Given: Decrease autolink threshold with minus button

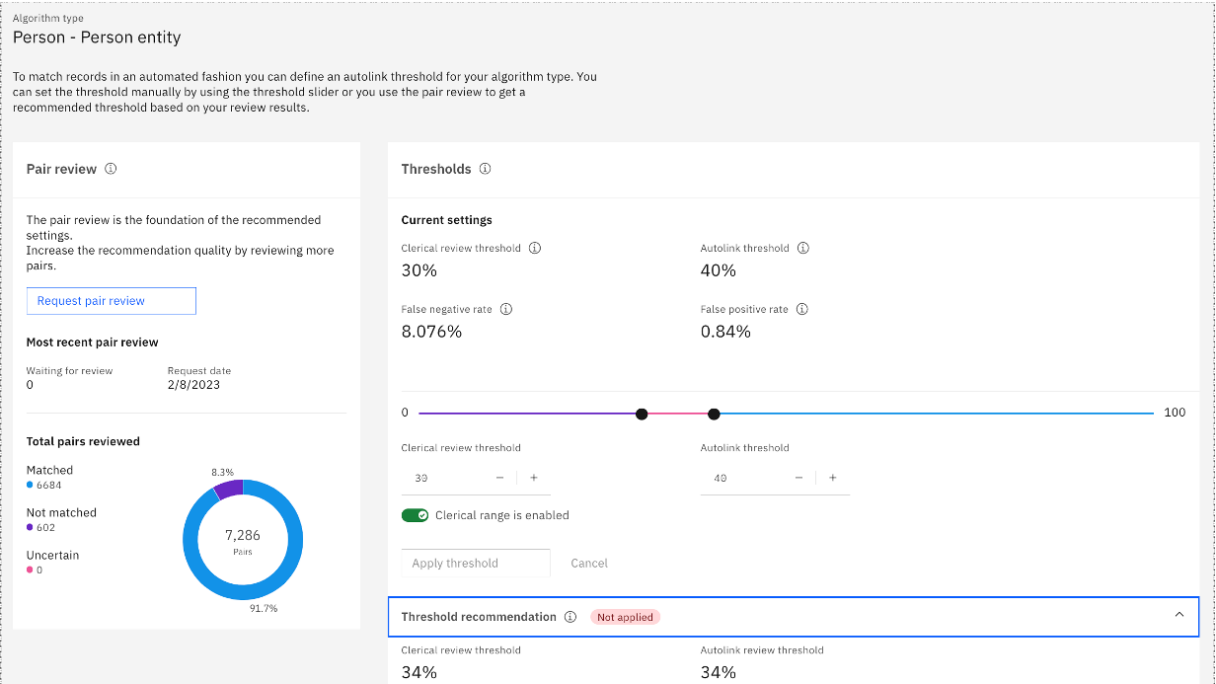Looking at the screenshot, I should [799, 478].
